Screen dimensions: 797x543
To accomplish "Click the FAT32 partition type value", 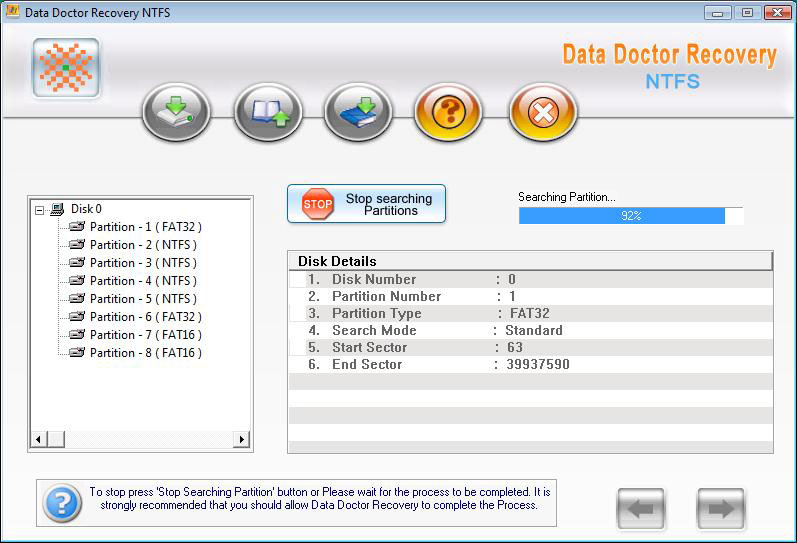I will (530, 313).
